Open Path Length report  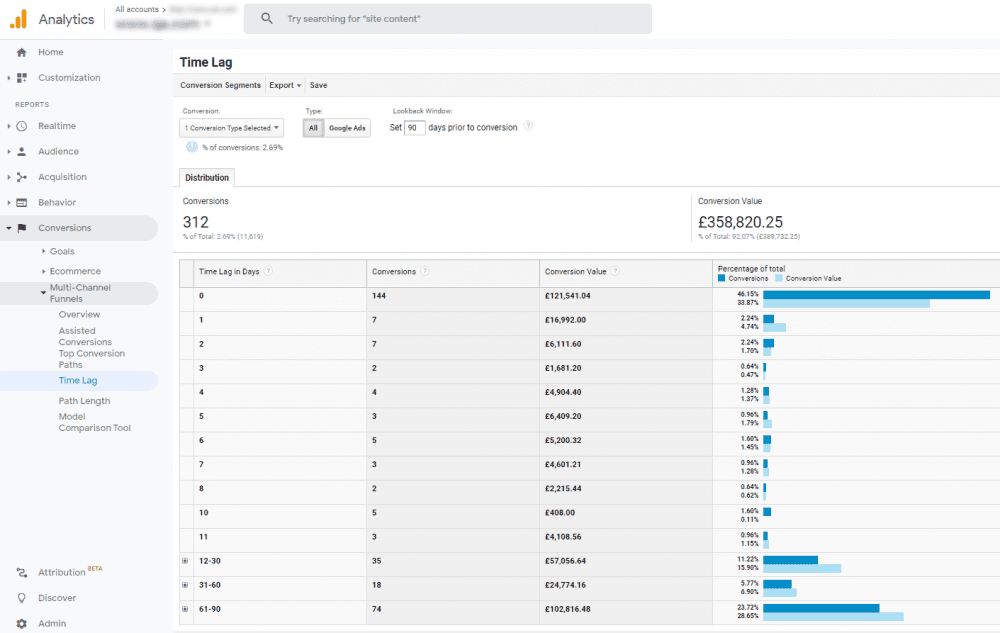click(x=84, y=401)
